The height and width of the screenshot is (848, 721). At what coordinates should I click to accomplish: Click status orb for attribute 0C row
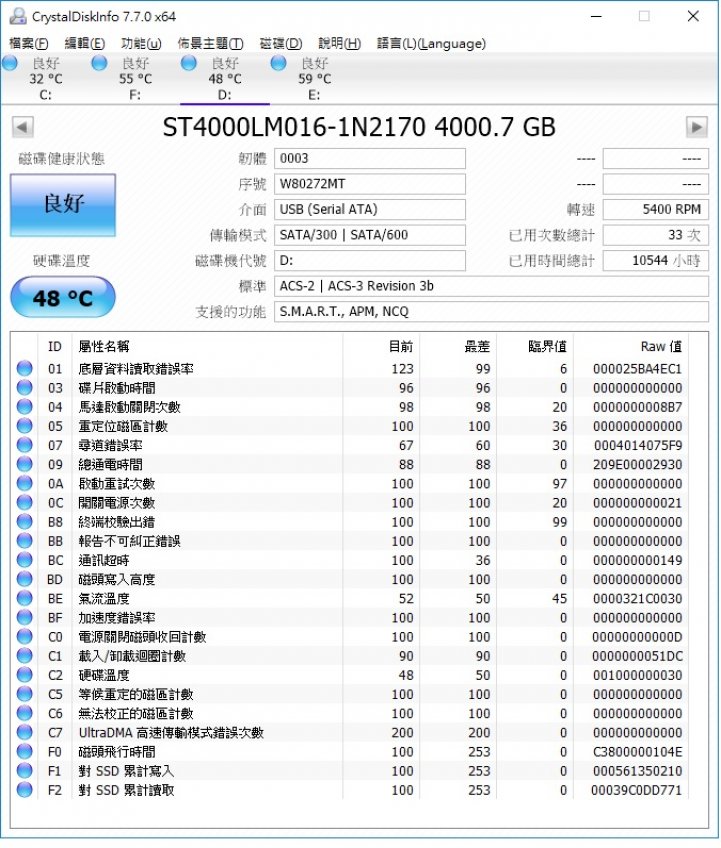tap(24, 502)
